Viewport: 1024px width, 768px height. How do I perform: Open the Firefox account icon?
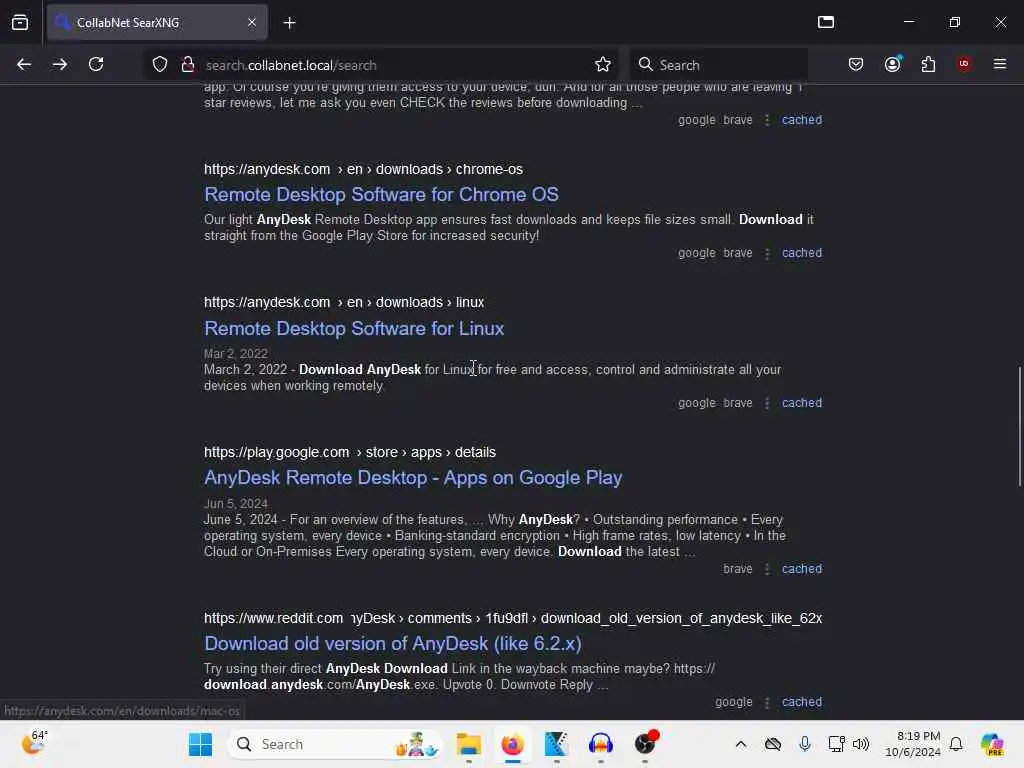point(893,64)
